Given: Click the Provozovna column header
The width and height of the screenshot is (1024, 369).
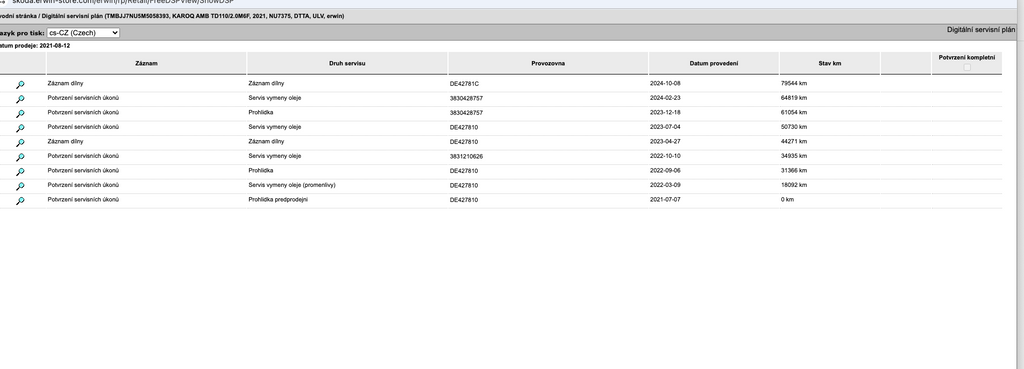Looking at the screenshot, I should (x=549, y=63).
